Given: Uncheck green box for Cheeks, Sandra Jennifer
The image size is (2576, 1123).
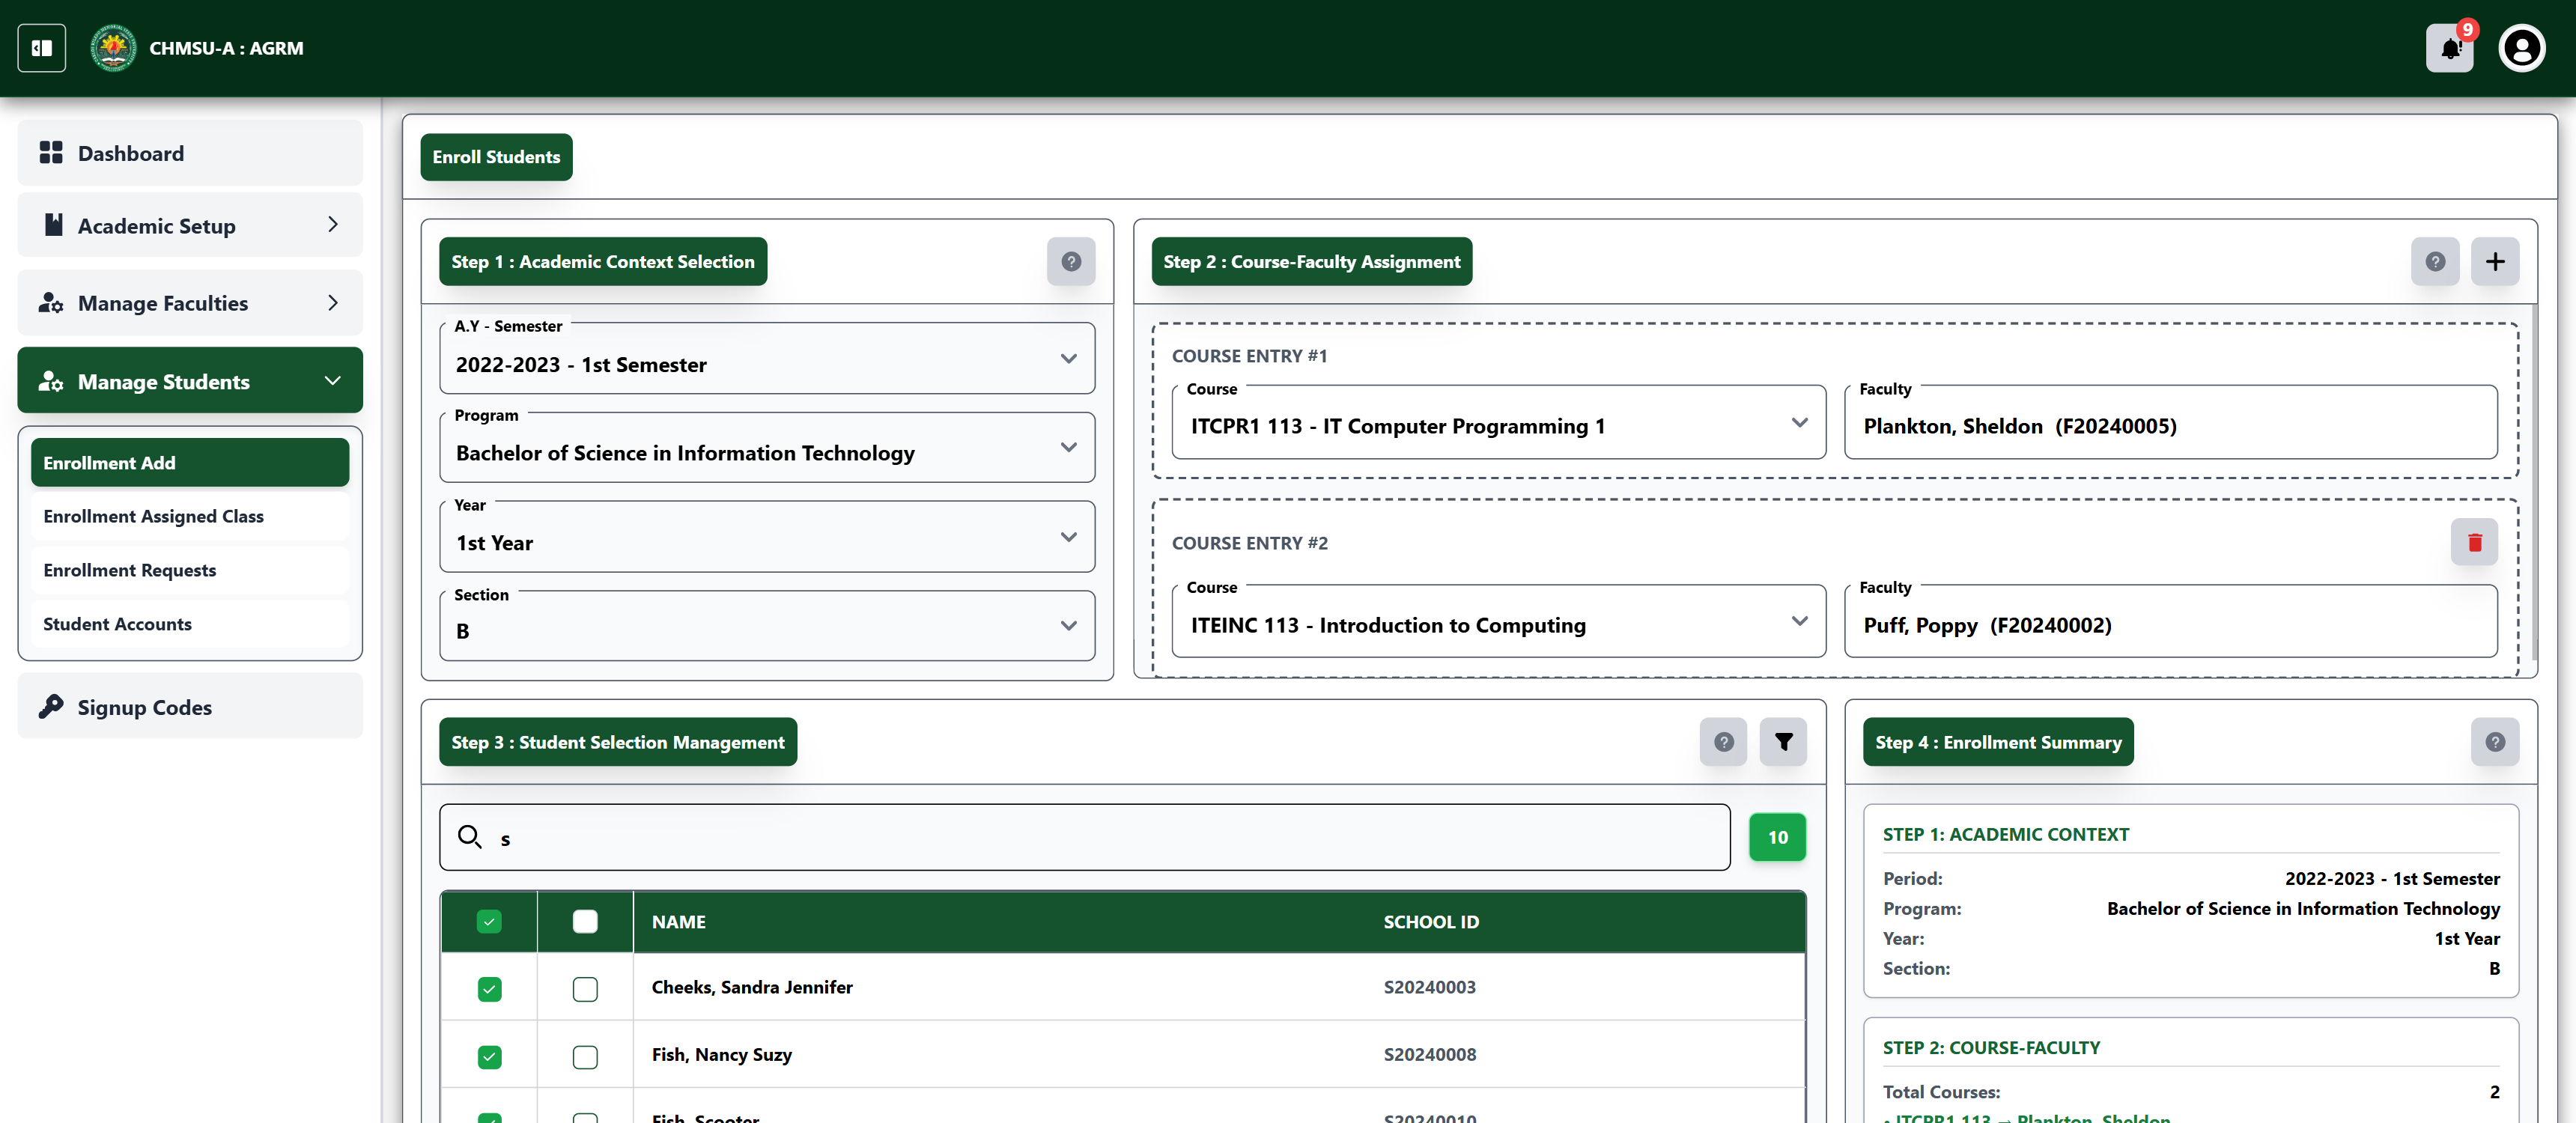Looking at the screenshot, I should (x=489, y=989).
